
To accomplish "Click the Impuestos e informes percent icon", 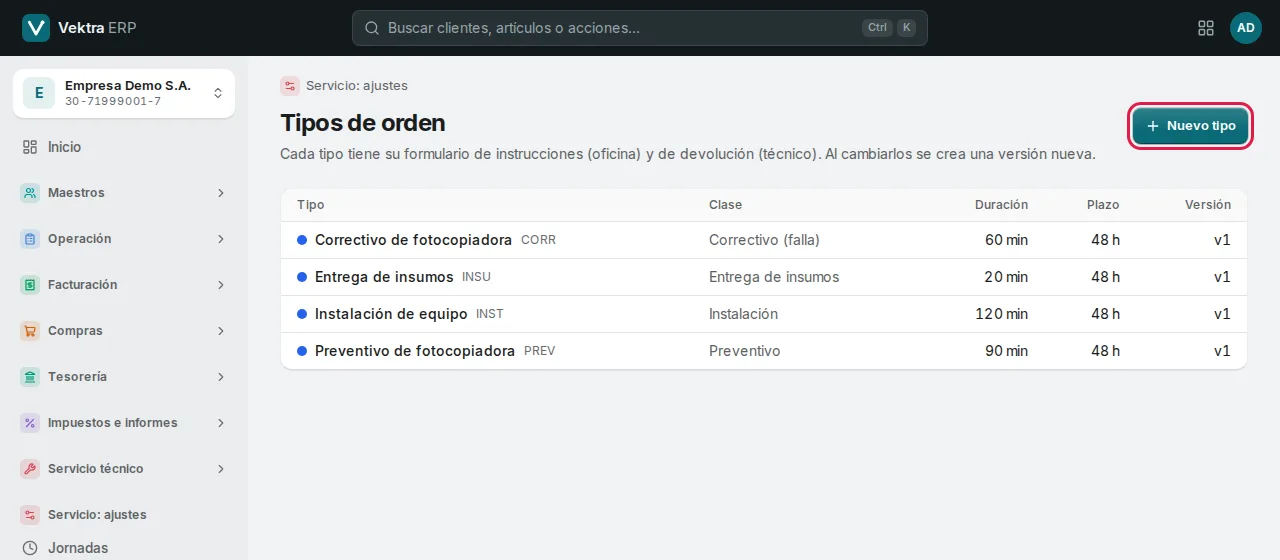I will click(30, 423).
